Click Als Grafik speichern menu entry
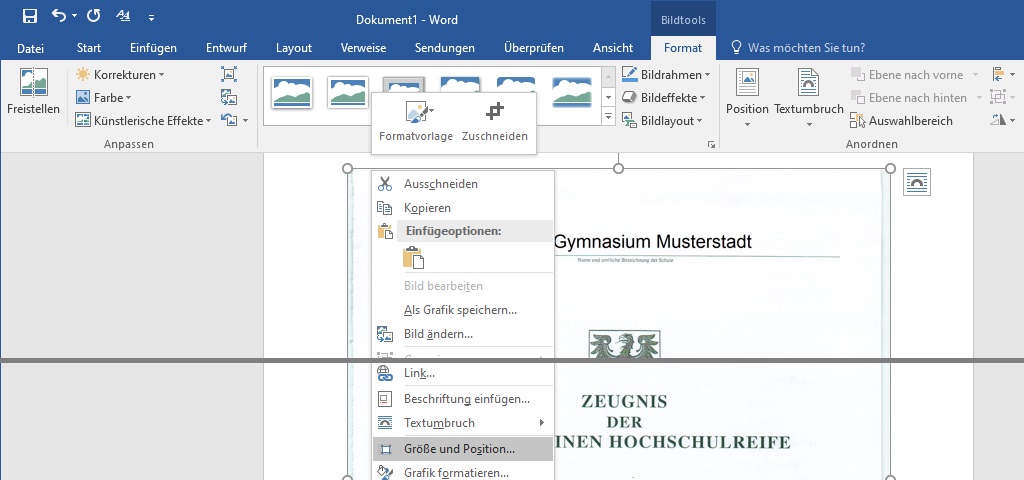1024x480 pixels. [460, 310]
